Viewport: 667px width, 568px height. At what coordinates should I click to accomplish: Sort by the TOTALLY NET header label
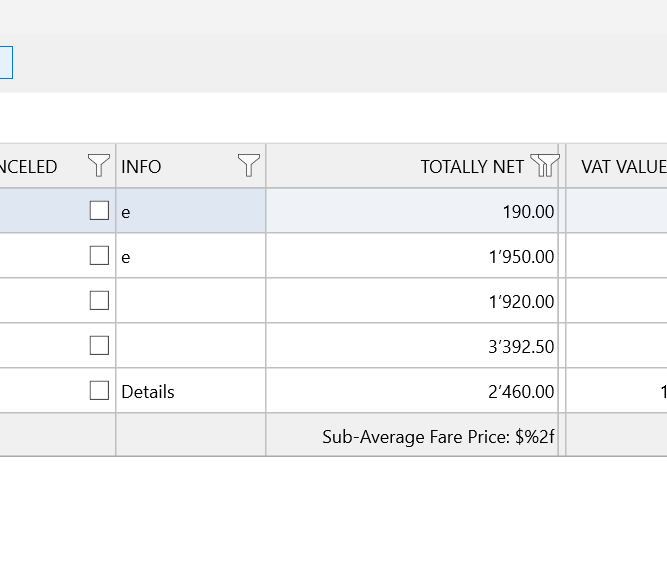pyautogui.click(x=471, y=167)
